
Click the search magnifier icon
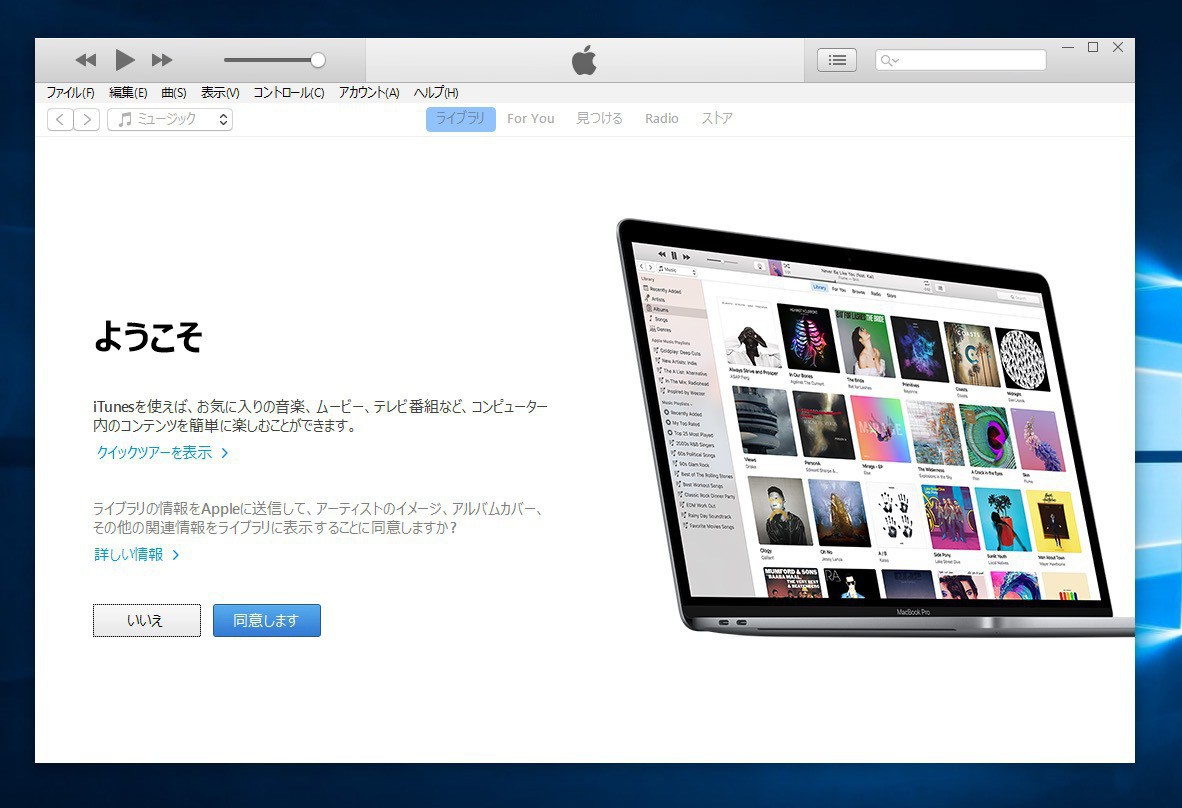coord(888,60)
